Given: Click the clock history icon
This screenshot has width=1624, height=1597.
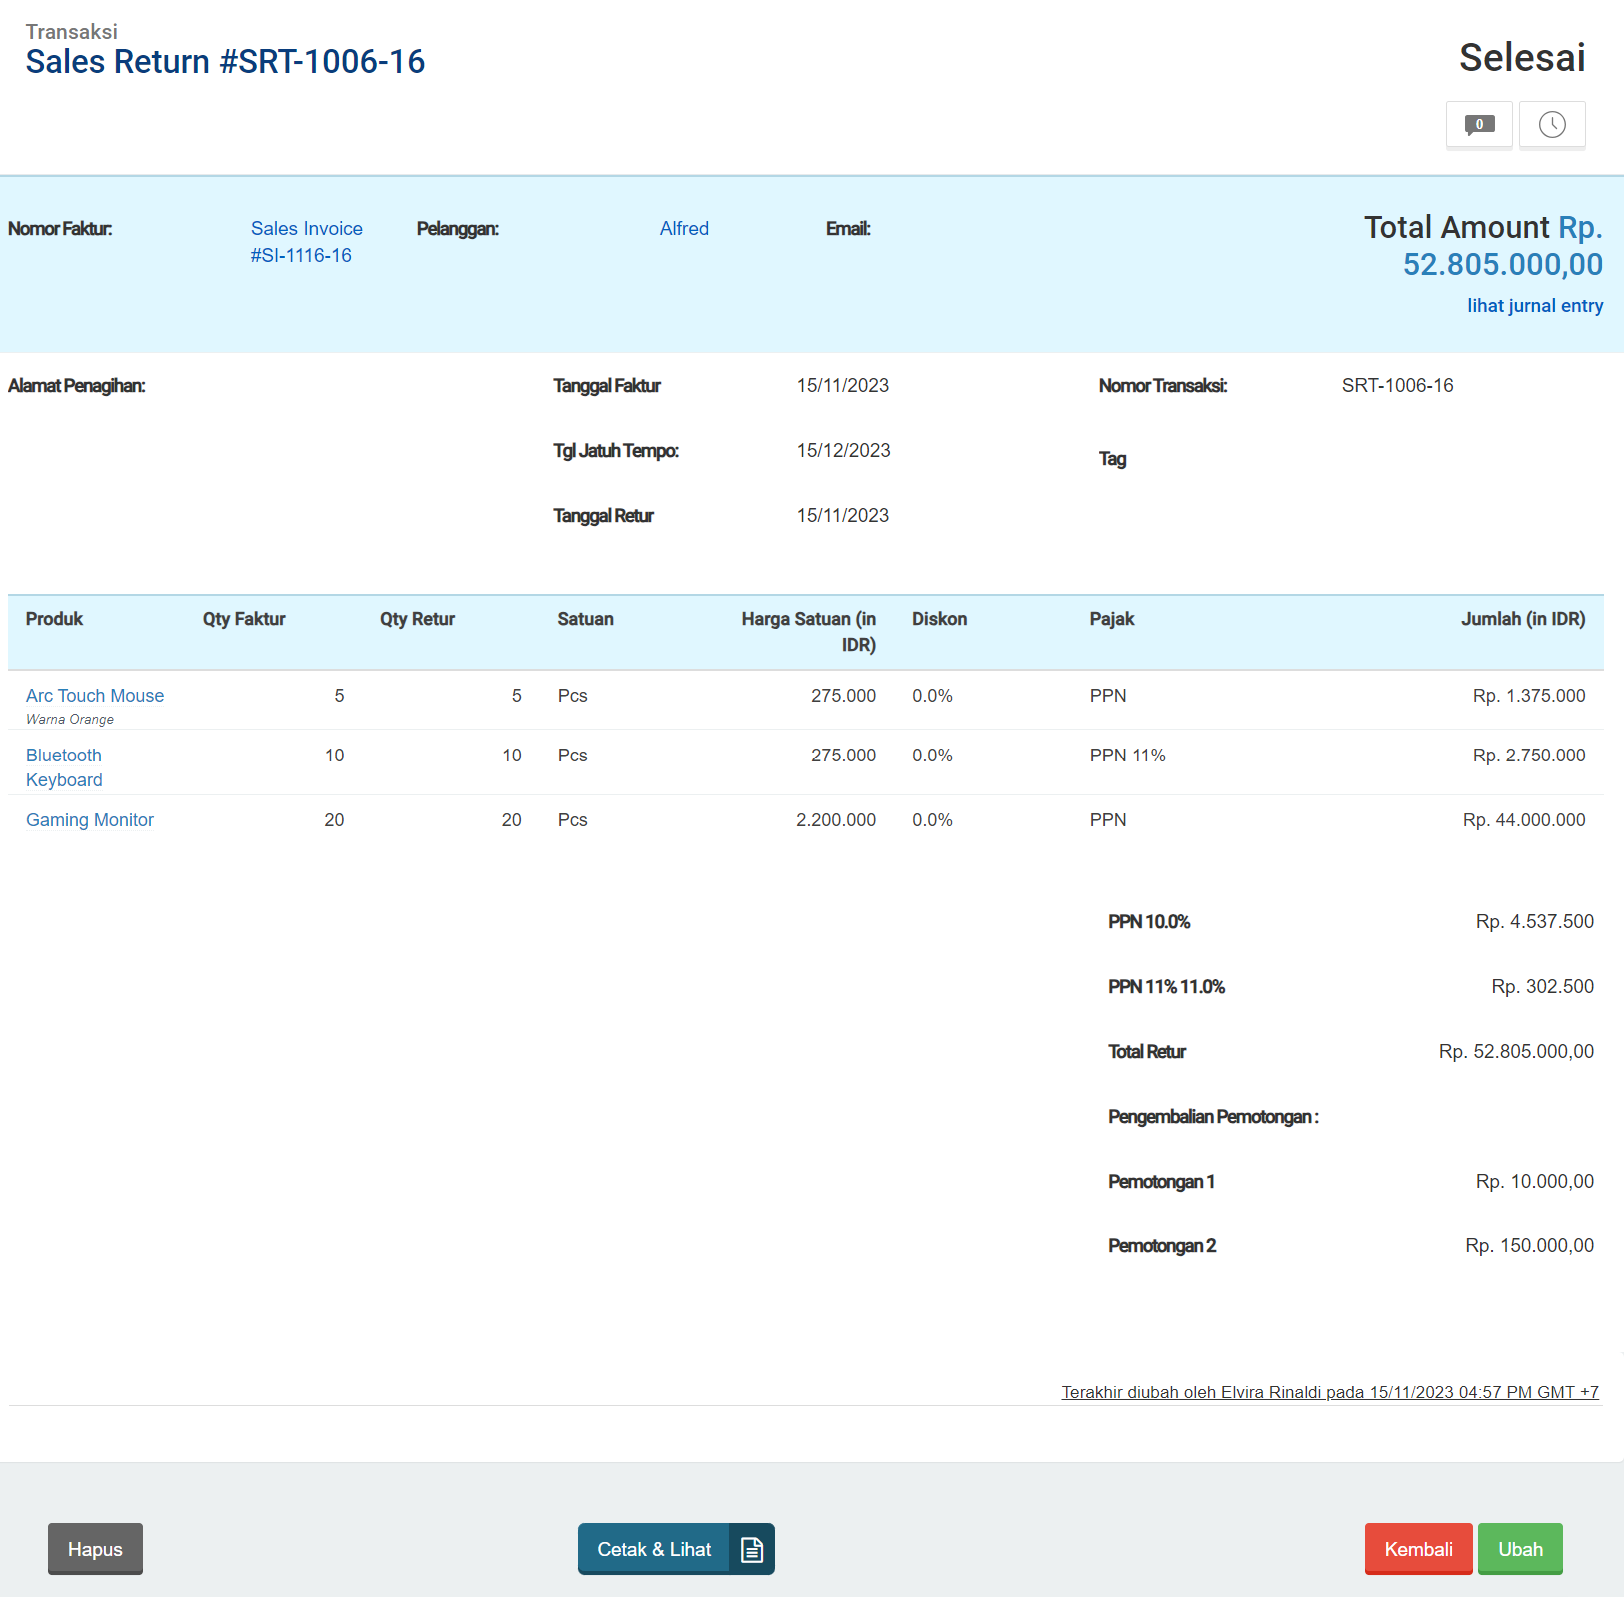Looking at the screenshot, I should click(1552, 125).
